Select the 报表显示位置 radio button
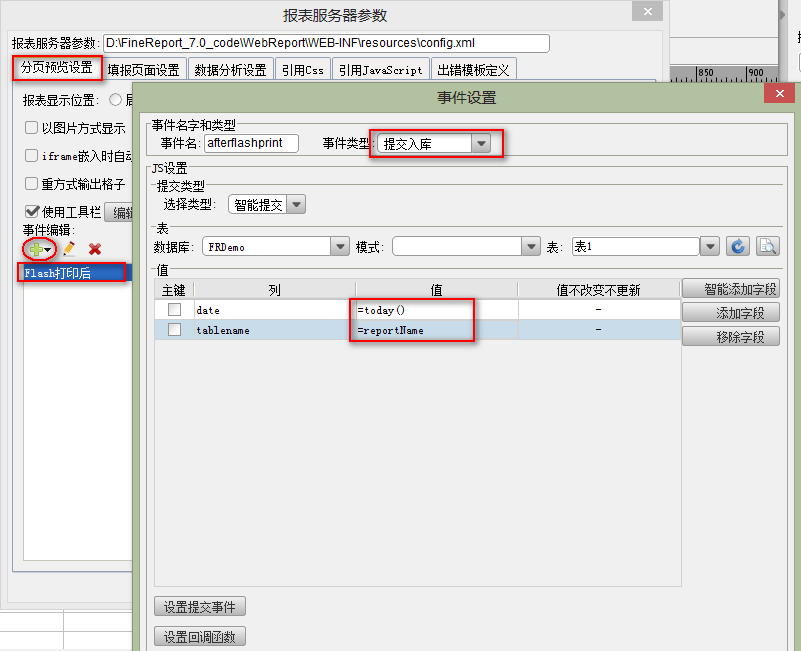Screen dimensions: 801x651 pos(115,100)
